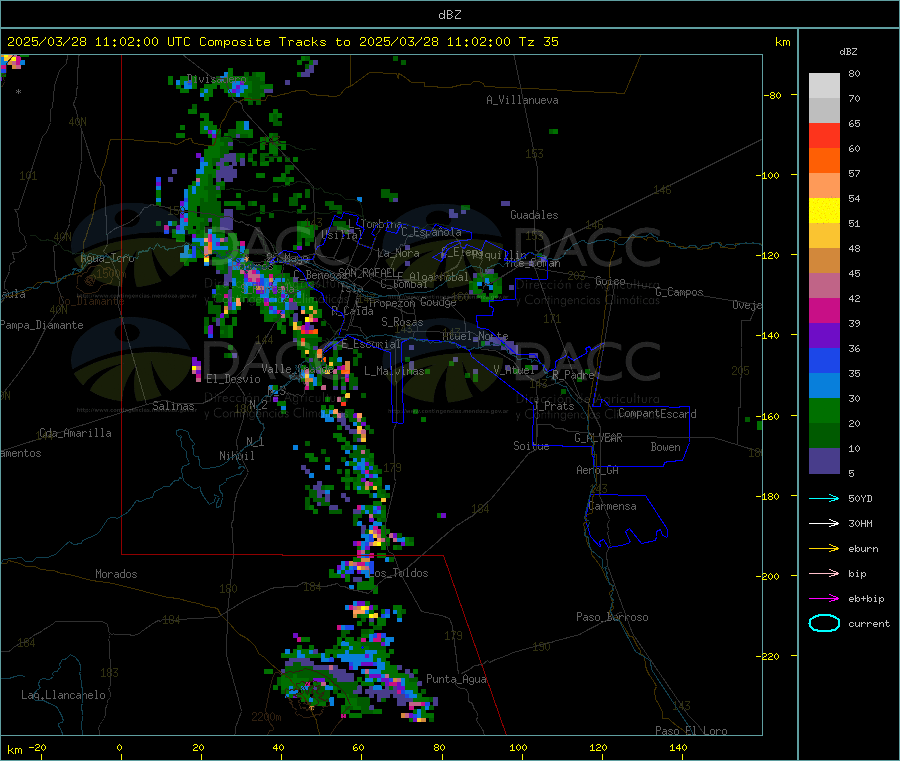Click the 'dBZ' title at top center
The height and width of the screenshot is (761, 900).
(449, 15)
